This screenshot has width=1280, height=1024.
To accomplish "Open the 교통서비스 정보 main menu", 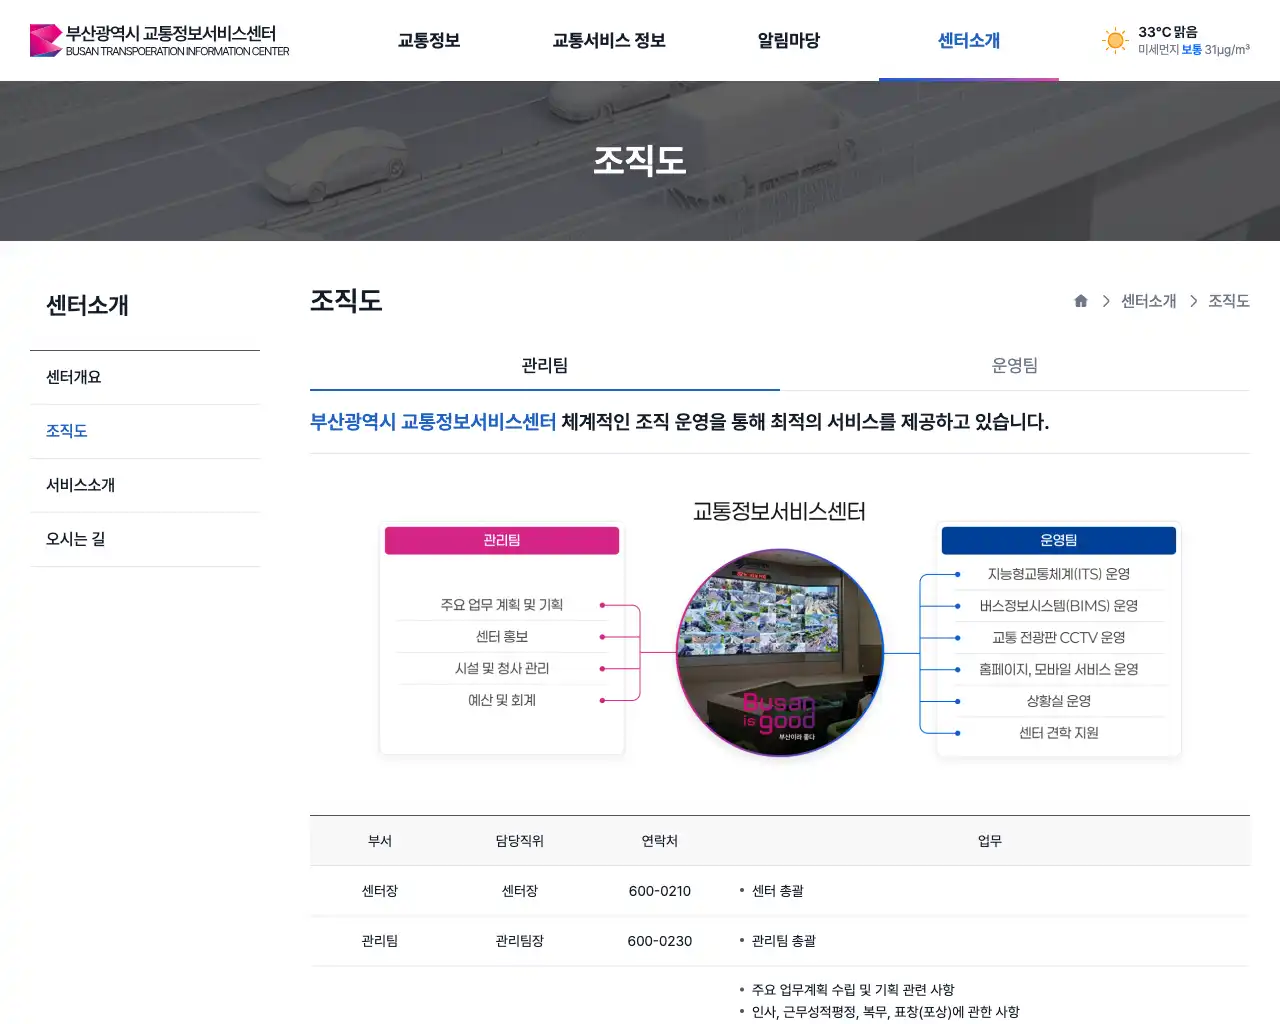I will [x=609, y=40].
